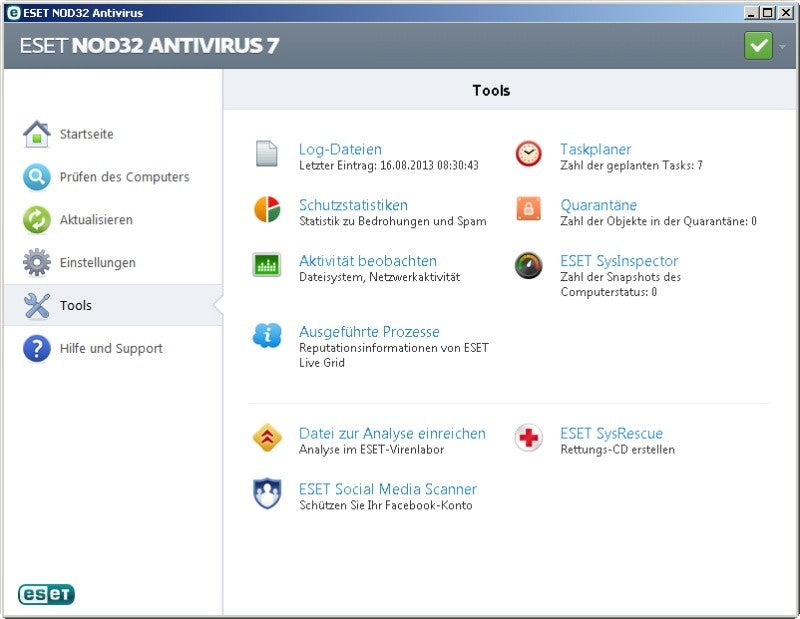The width and height of the screenshot is (800, 619).
Task: Click 'Schützen Sie Ihr Facebook-Konto' text
Action: 386,505
